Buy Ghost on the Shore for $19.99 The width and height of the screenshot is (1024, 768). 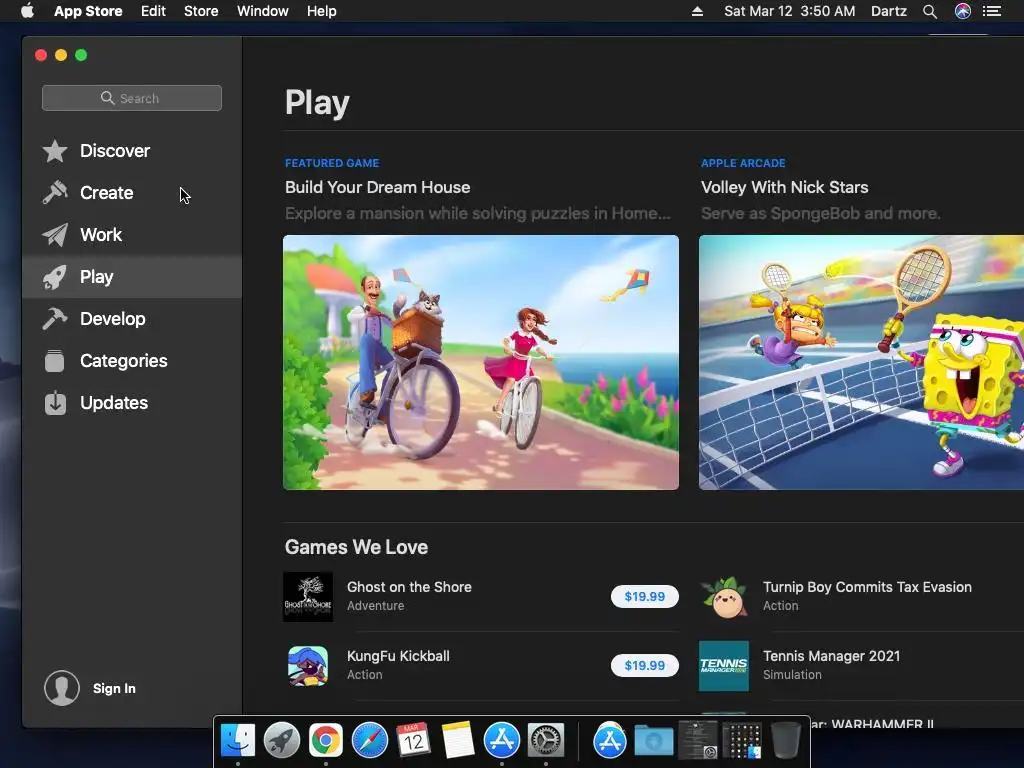click(x=645, y=596)
